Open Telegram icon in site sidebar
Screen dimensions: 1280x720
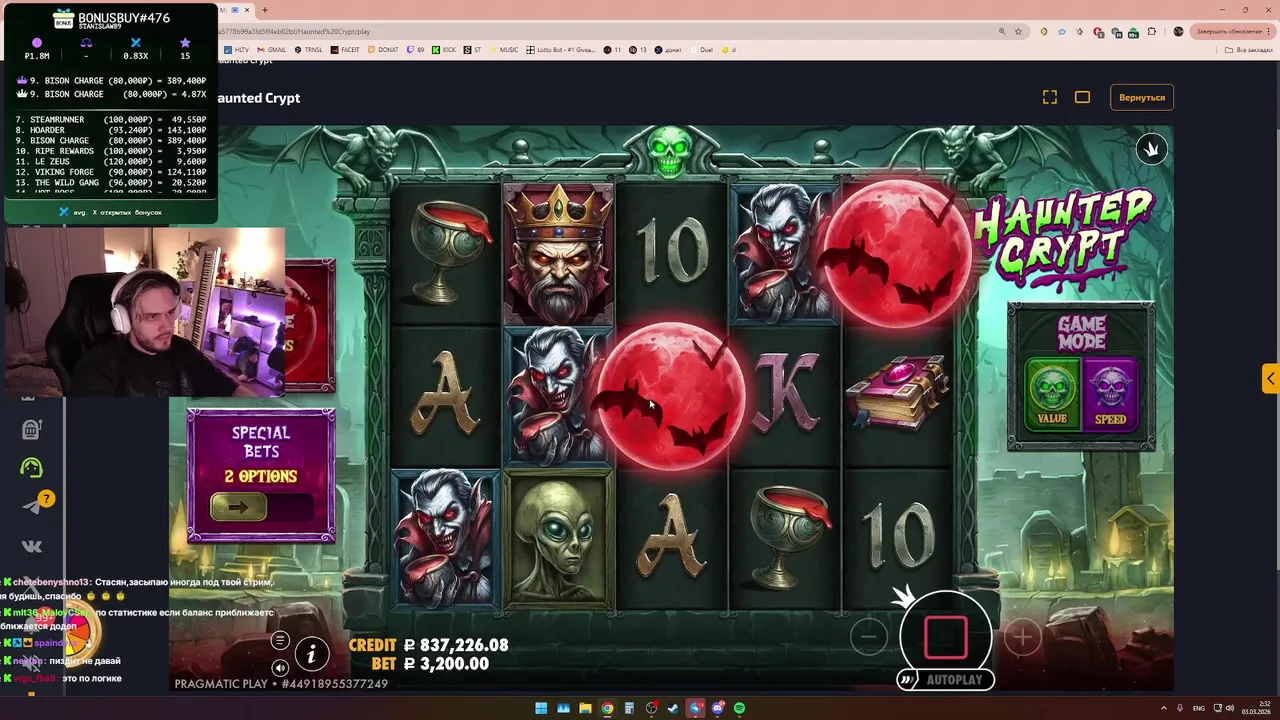click(x=31, y=507)
